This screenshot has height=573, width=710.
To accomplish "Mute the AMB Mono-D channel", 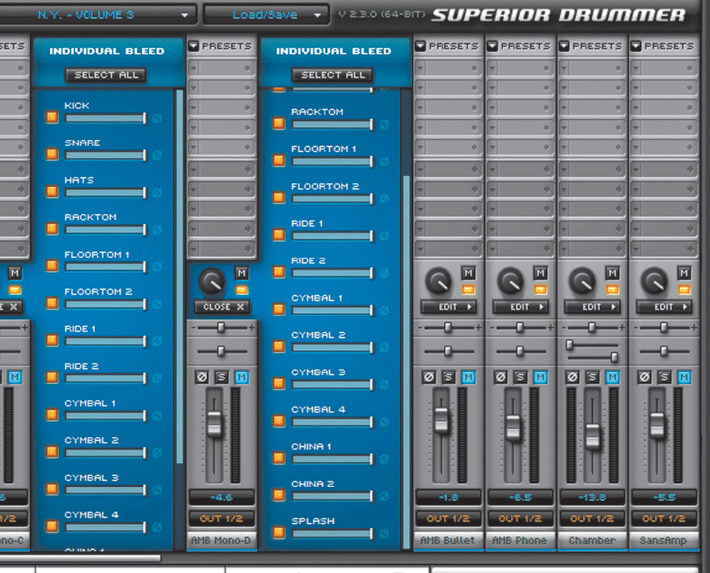I will [x=241, y=377].
